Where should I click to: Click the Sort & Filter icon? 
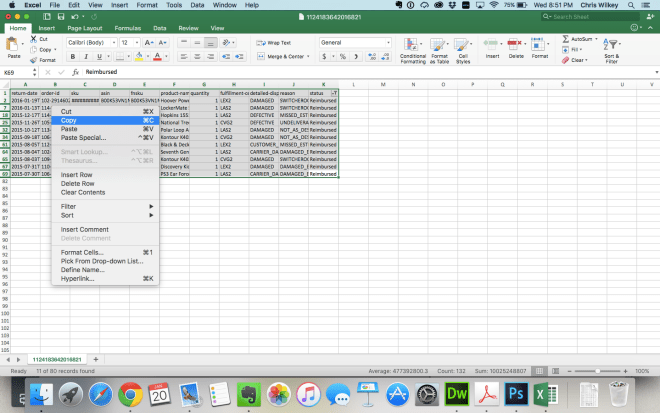pos(612,50)
